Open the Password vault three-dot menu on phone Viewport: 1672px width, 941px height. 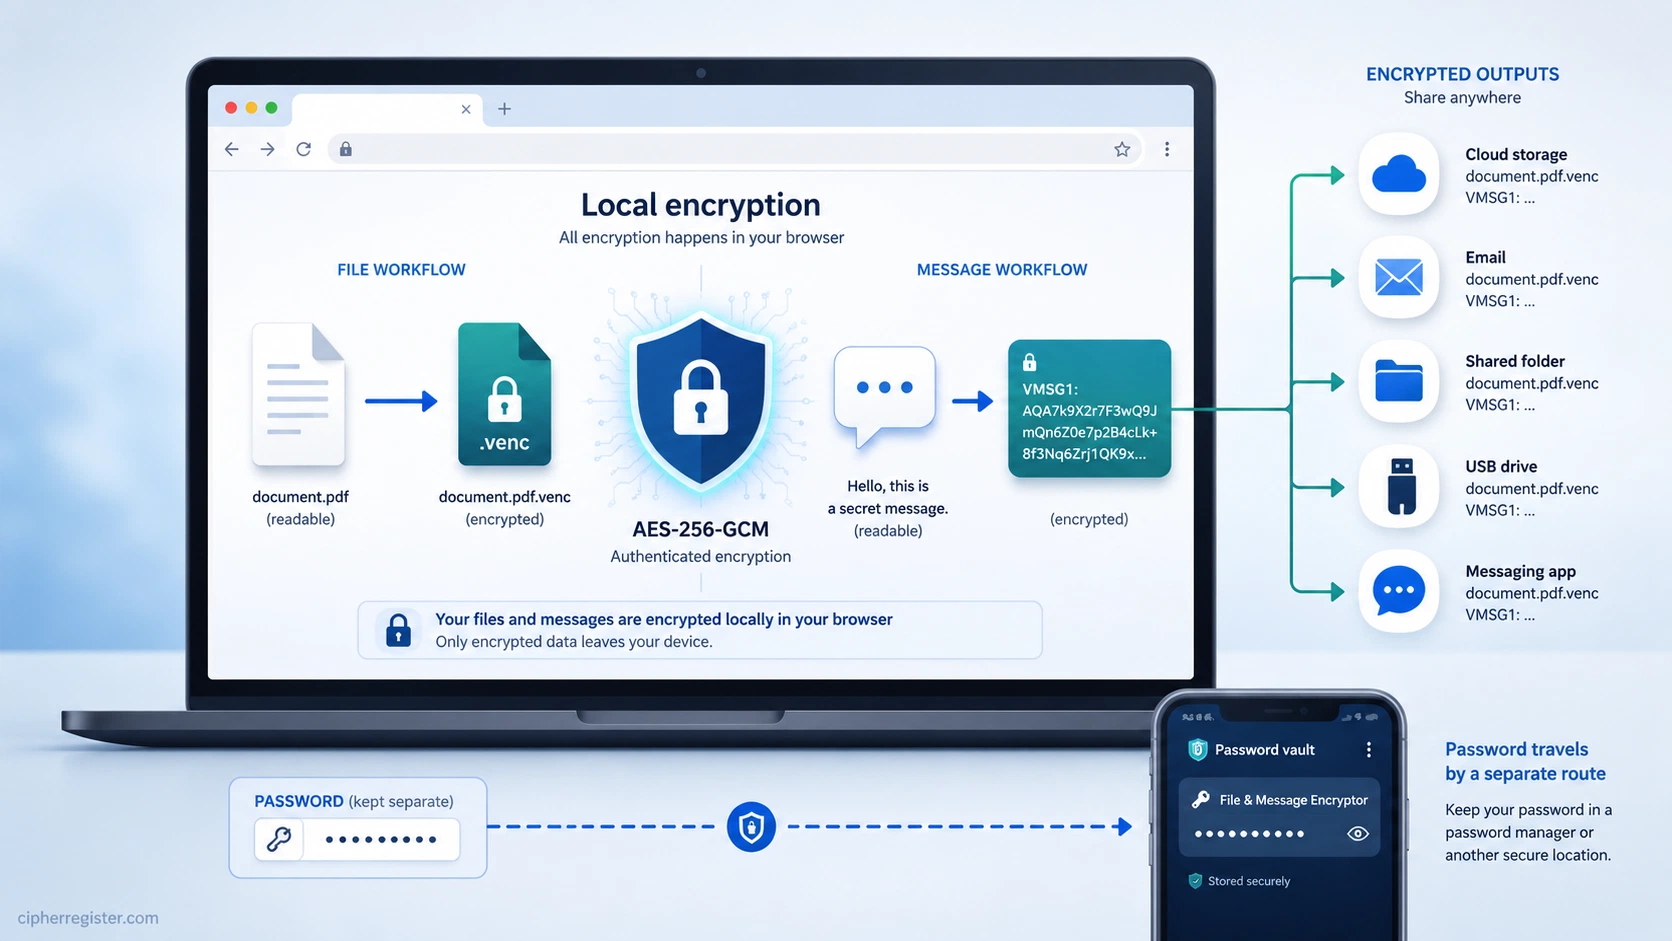coord(1369,750)
